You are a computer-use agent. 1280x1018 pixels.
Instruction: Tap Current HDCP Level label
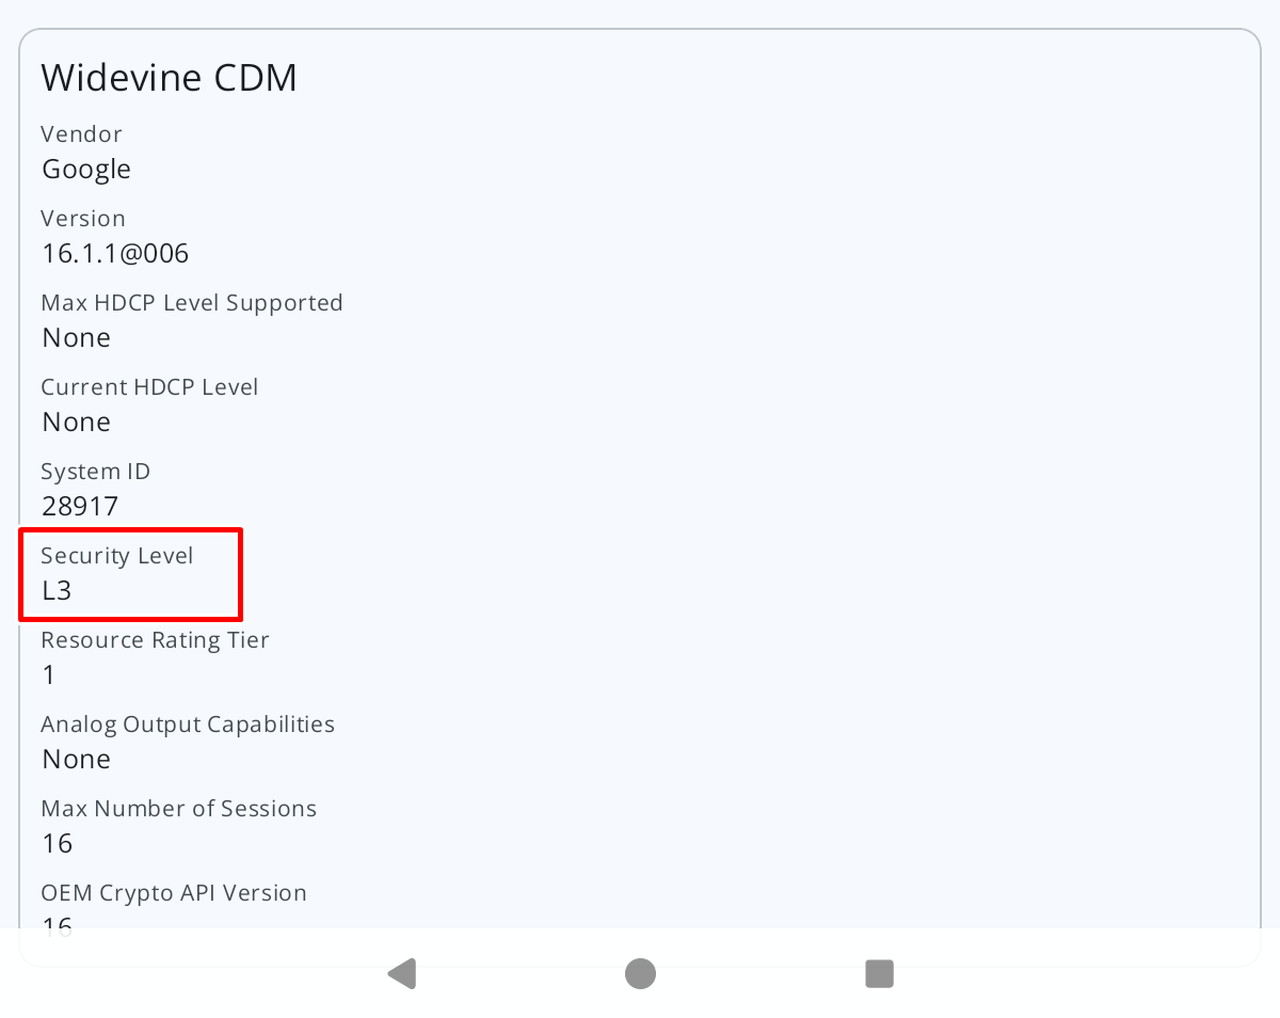pyautogui.click(x=150, y=387)
